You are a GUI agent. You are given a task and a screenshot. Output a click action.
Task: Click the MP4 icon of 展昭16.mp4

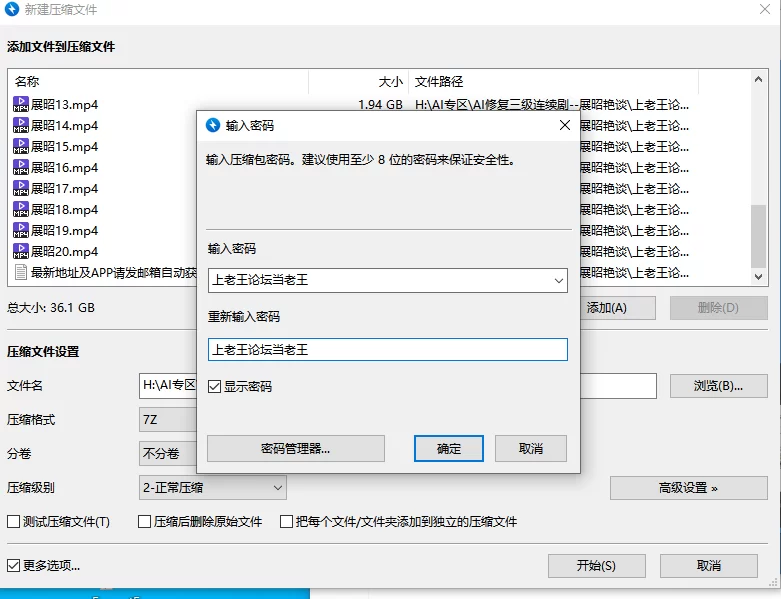(x=20, y=167)
